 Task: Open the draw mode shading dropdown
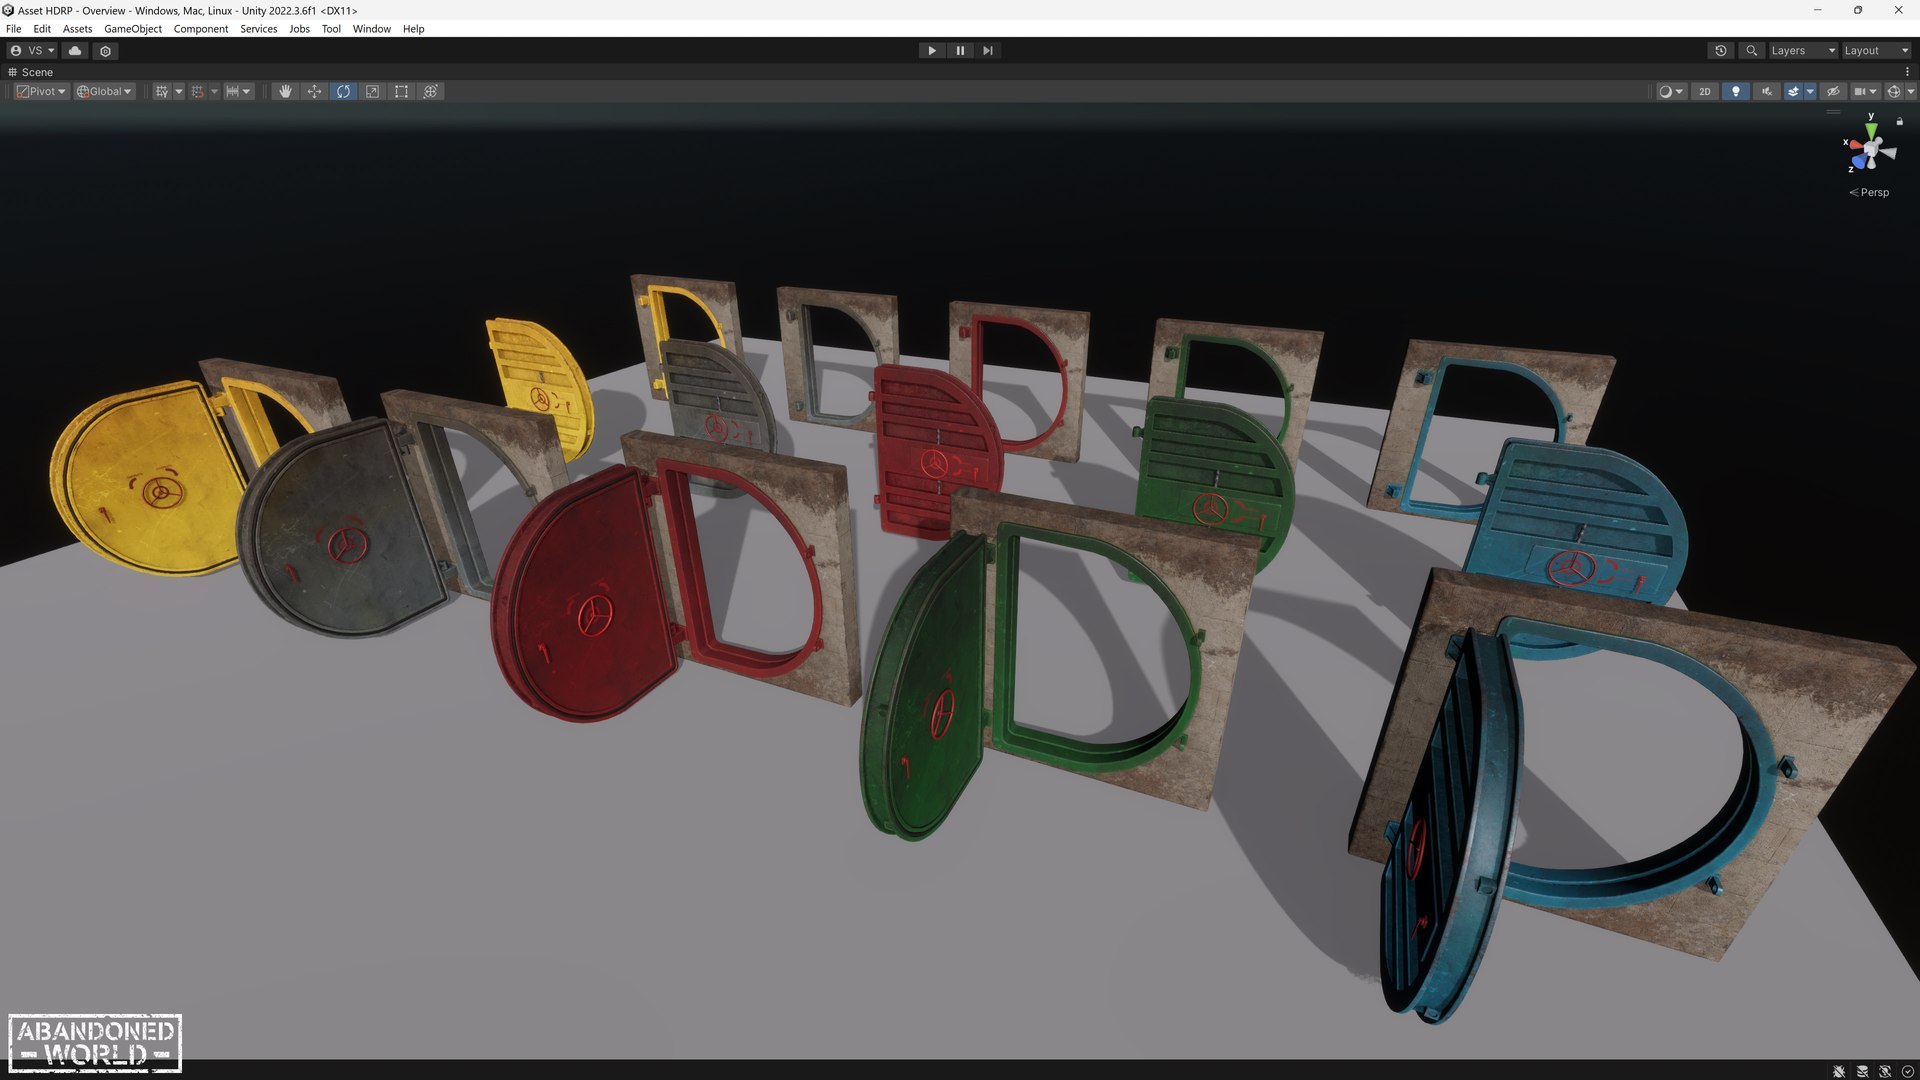(x=1670, y=91)
